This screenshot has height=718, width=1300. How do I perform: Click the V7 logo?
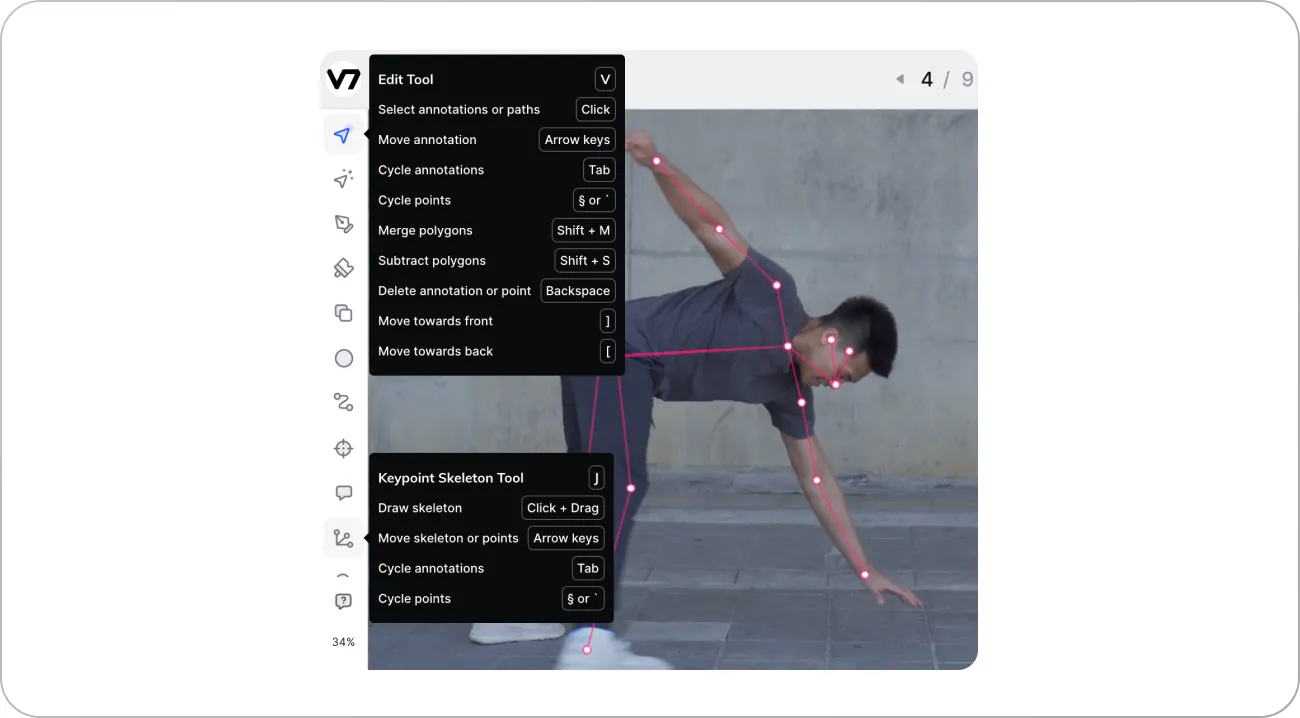[x=344, y=80]
